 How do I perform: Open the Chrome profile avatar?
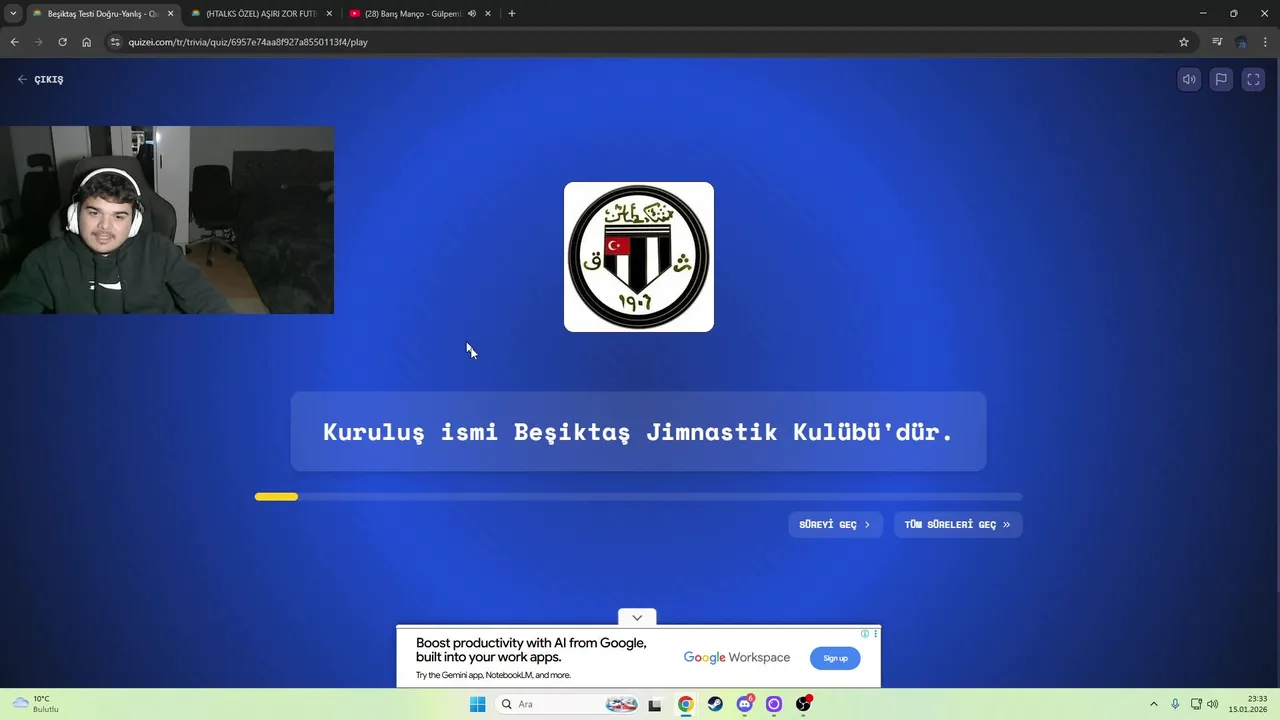1241,42
